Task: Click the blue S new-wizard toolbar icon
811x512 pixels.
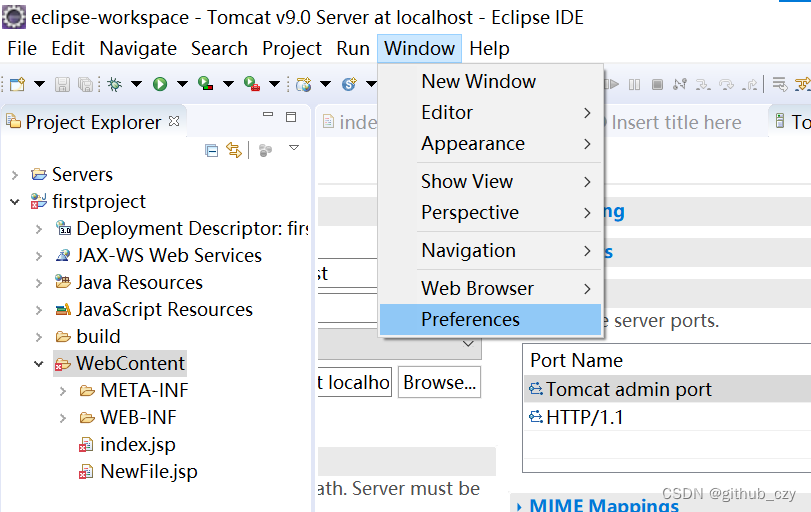Action: (x=350, y=84)
